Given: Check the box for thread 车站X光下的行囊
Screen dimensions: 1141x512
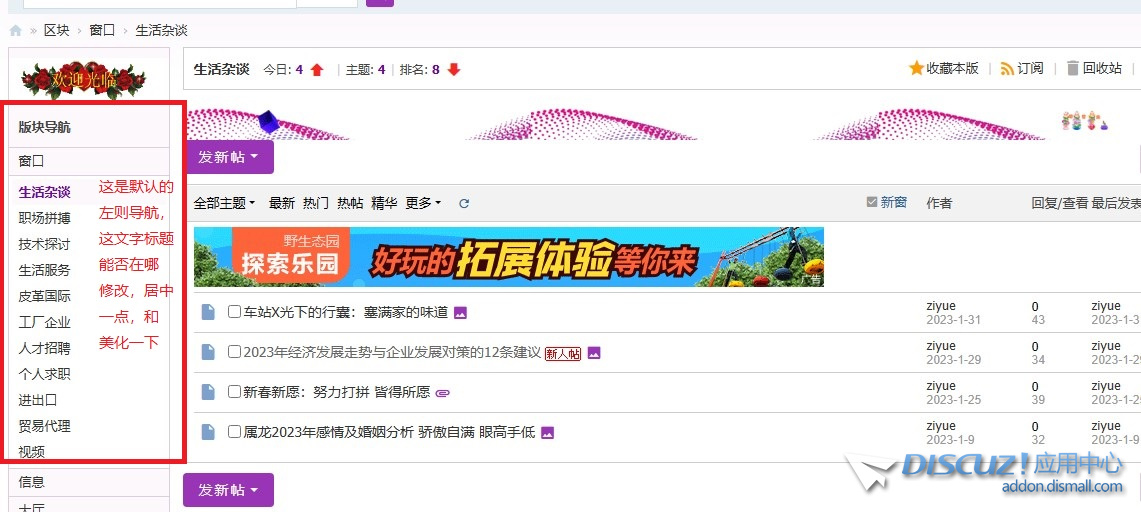Looking at the screenshot, I should (x=234, y=312).
